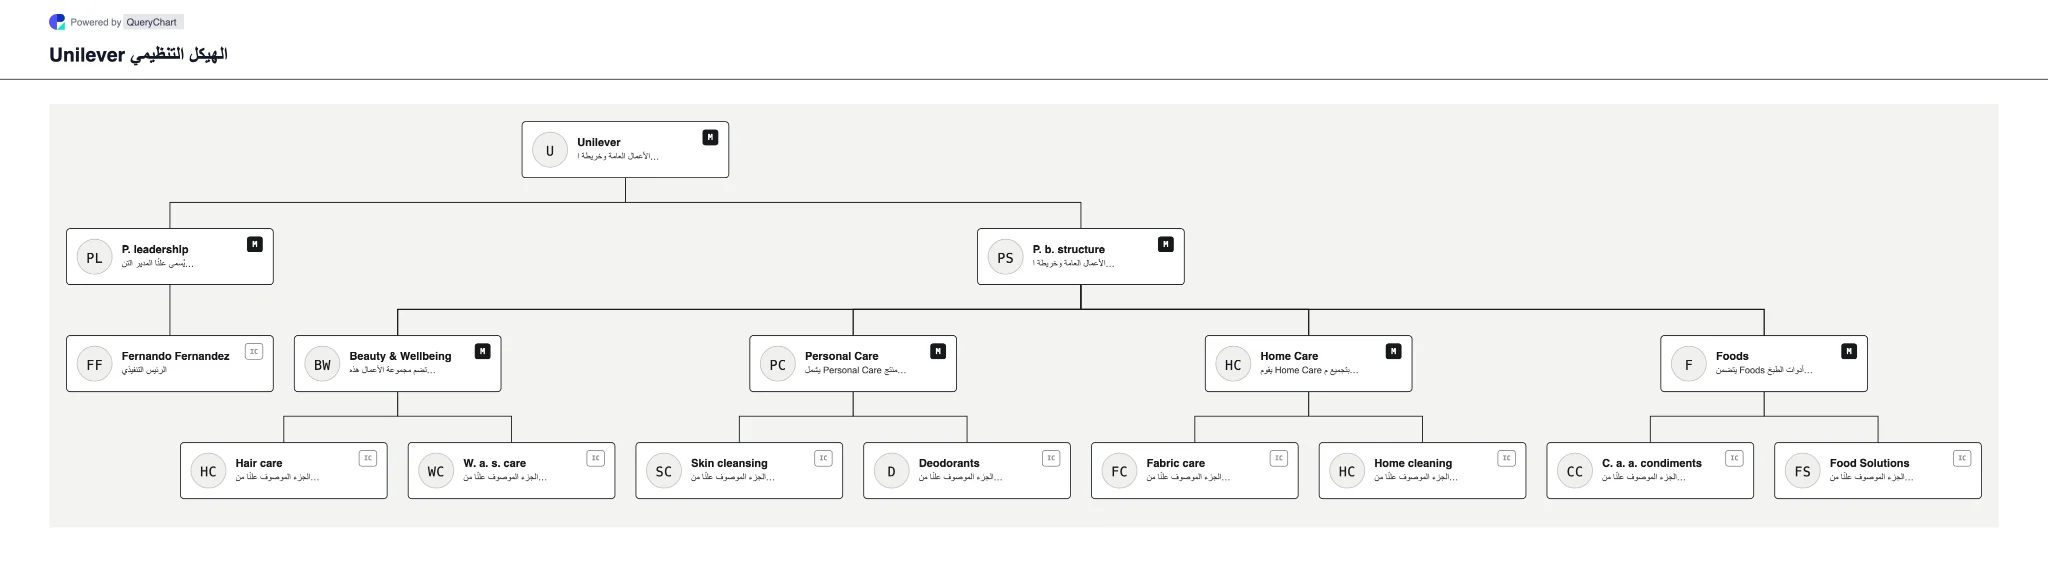Click the IC badge on Hair care card
The height and width of the screenshot is (577, 2048).
pyautogui.click(x=368, y=459)
